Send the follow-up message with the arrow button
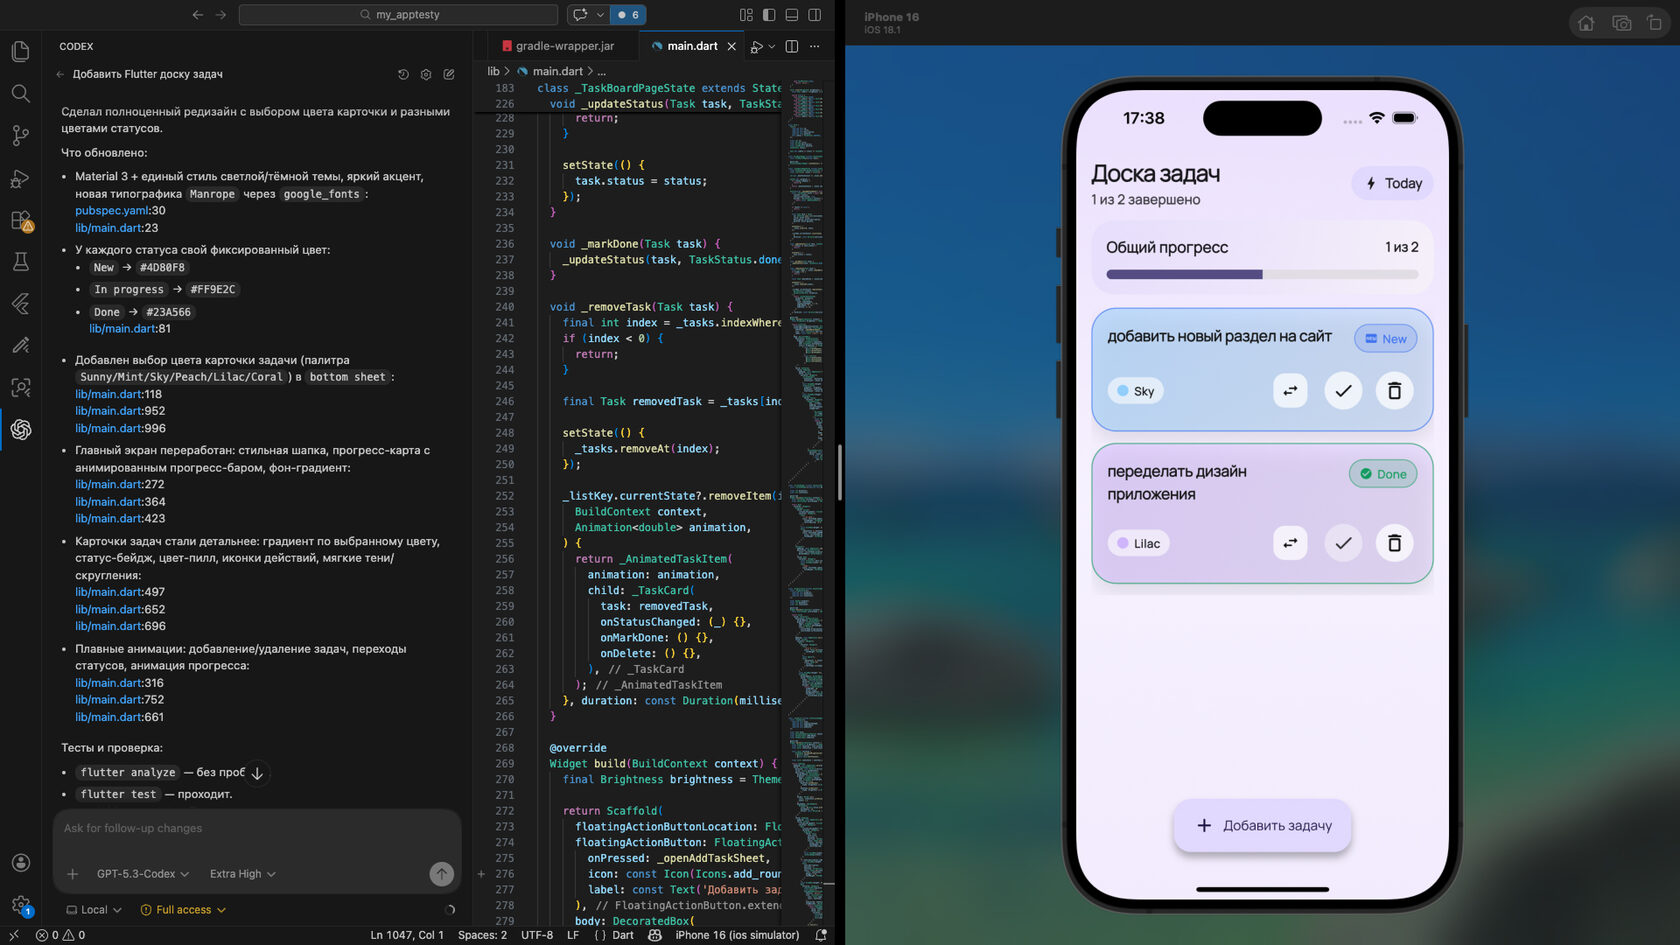 441,873
